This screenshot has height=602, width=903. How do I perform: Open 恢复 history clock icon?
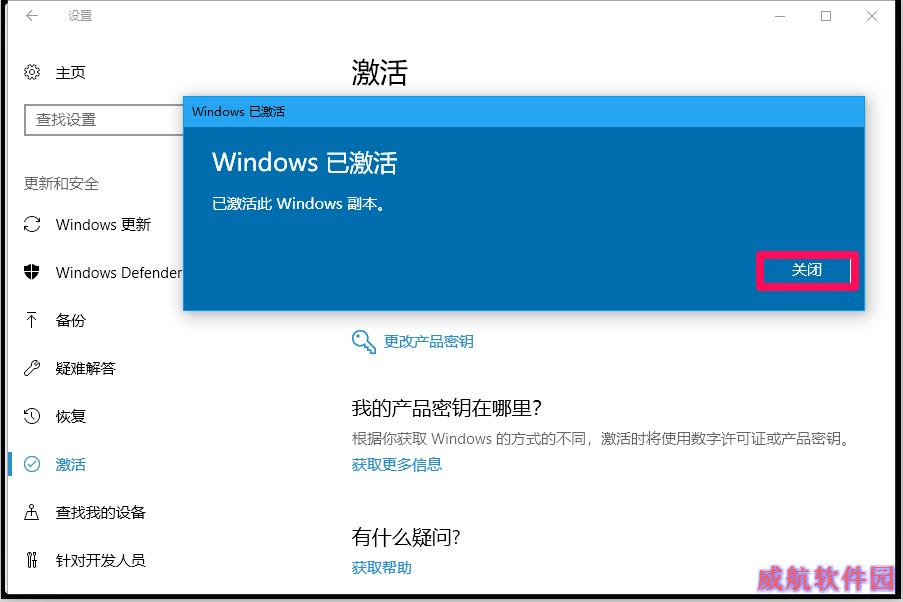(x=32, y=416)
